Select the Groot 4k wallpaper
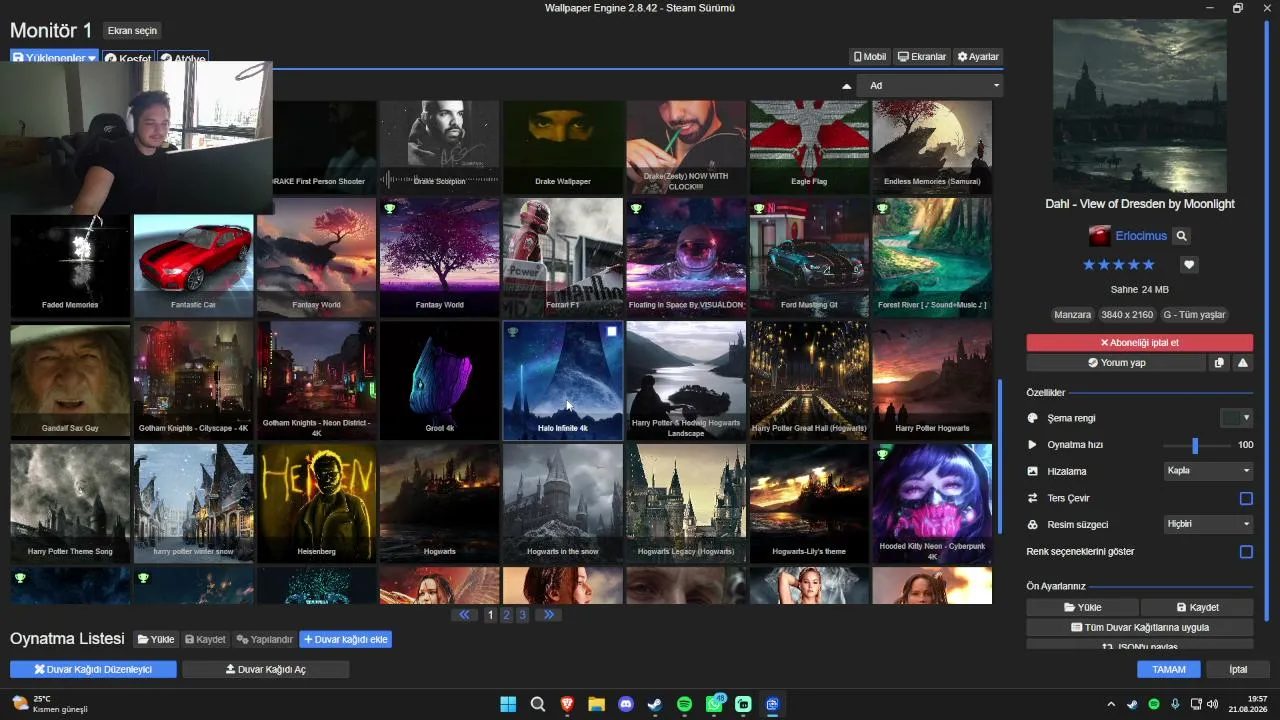Viewport: 1280px width, 720px height. 440,380
